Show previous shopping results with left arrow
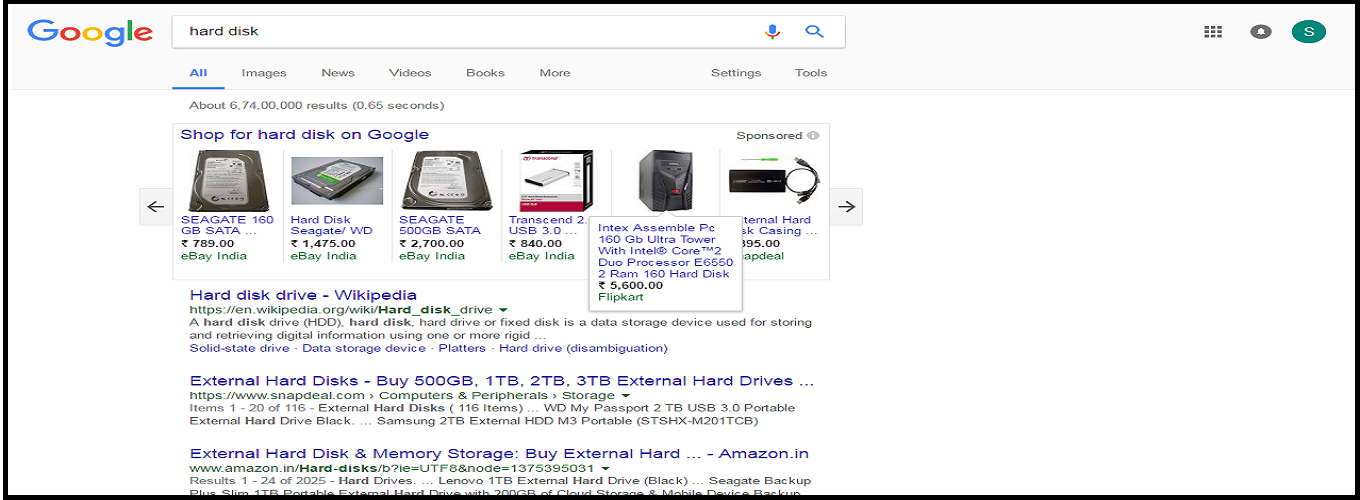Screen dimensions: 1360x500 tap(155, 207)
